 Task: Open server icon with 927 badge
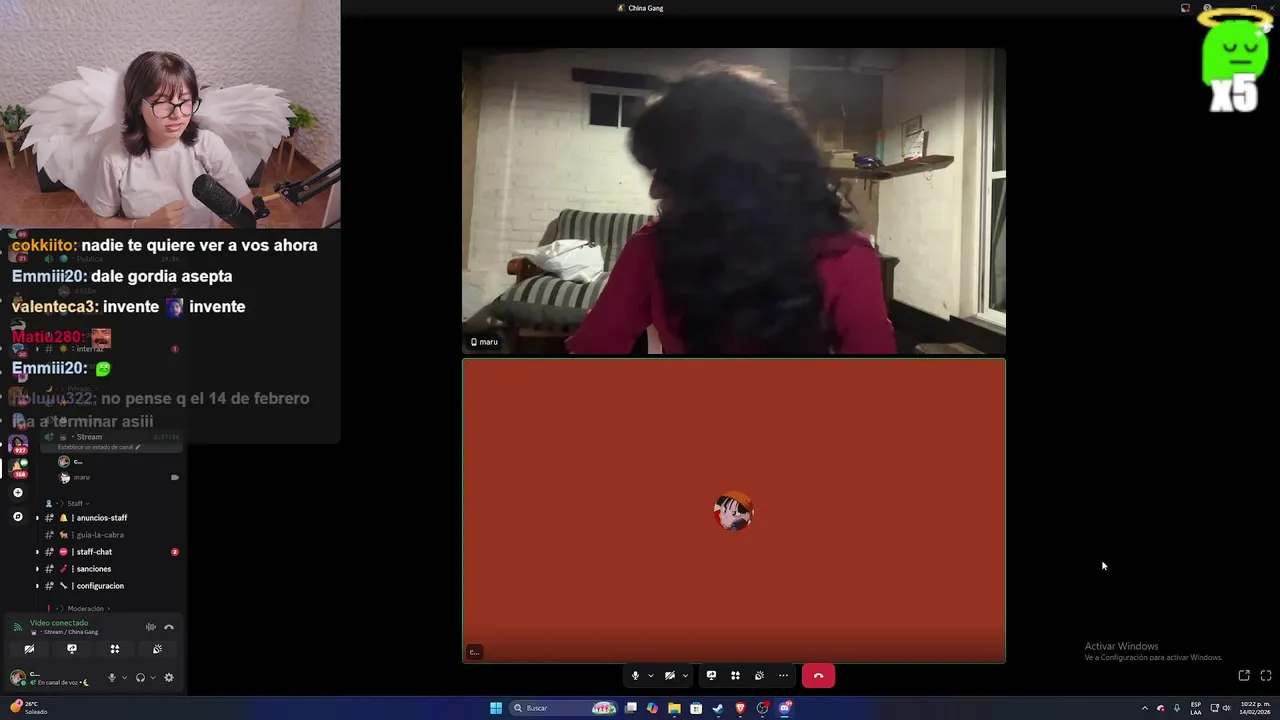(x=18, y=445)
